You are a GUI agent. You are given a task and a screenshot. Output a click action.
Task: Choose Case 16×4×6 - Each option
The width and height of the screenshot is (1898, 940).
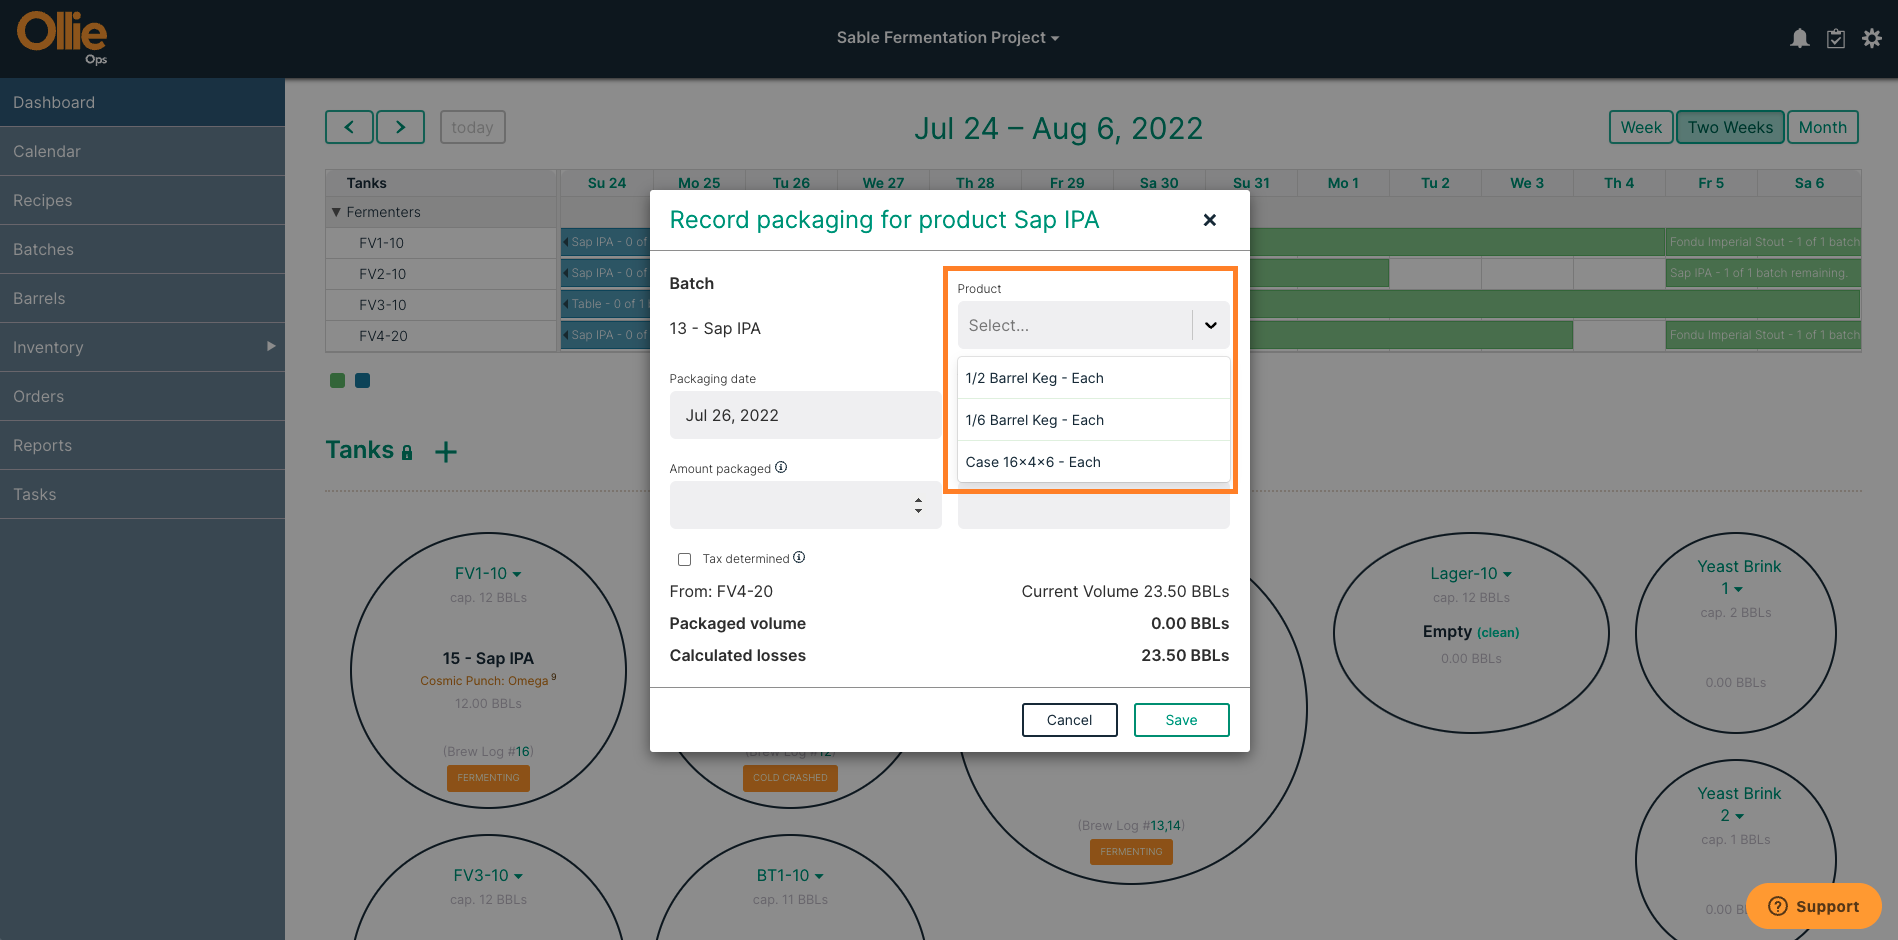[1094, 462]
